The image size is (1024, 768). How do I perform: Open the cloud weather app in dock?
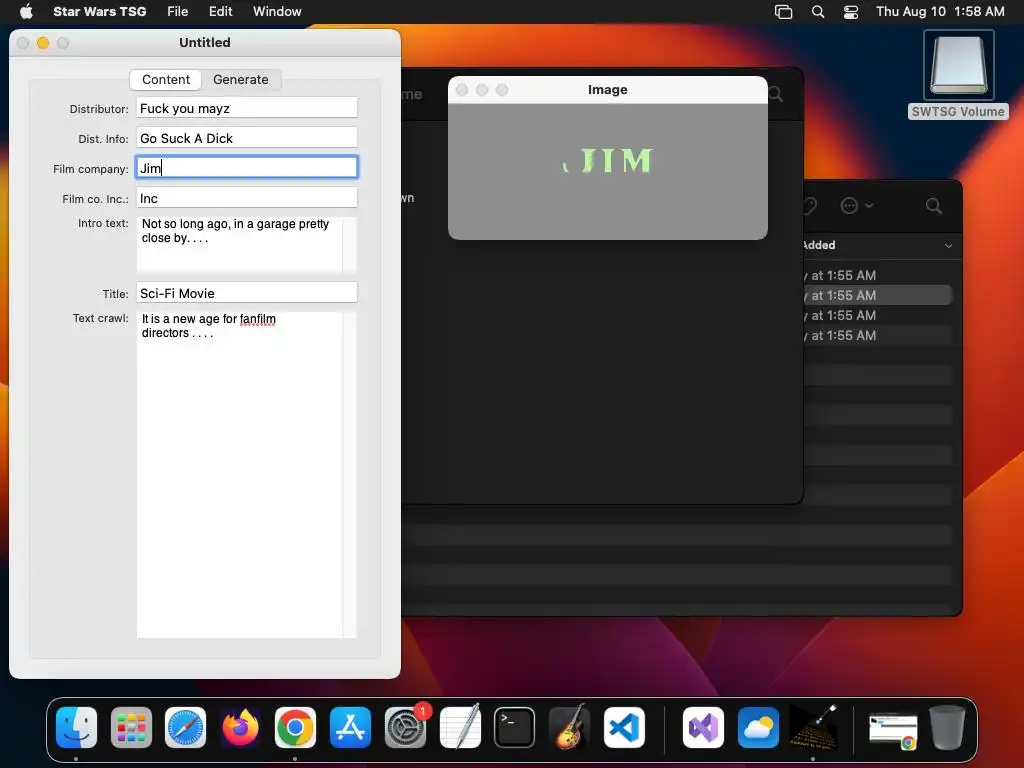pyautogui.click(x=758, y=728)
